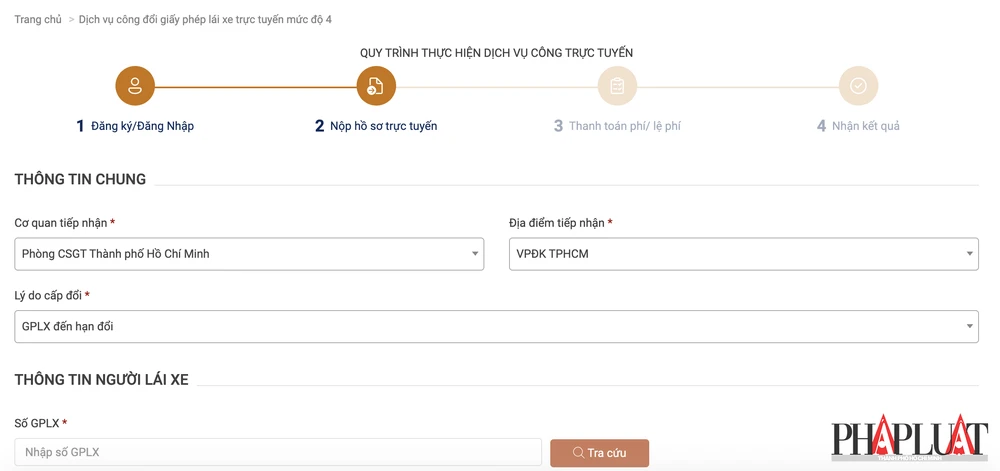This screenshot has height=471, width=1000.
Task: Click the THÔNG TIN CHUNG section heading
Action: tap(80, 180)
